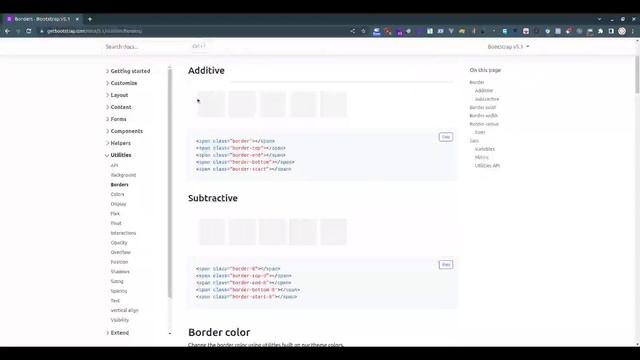This screenshot has width=640, height=360.
Task: Jump to Mixins in On this page
Action: pos(482,157)
